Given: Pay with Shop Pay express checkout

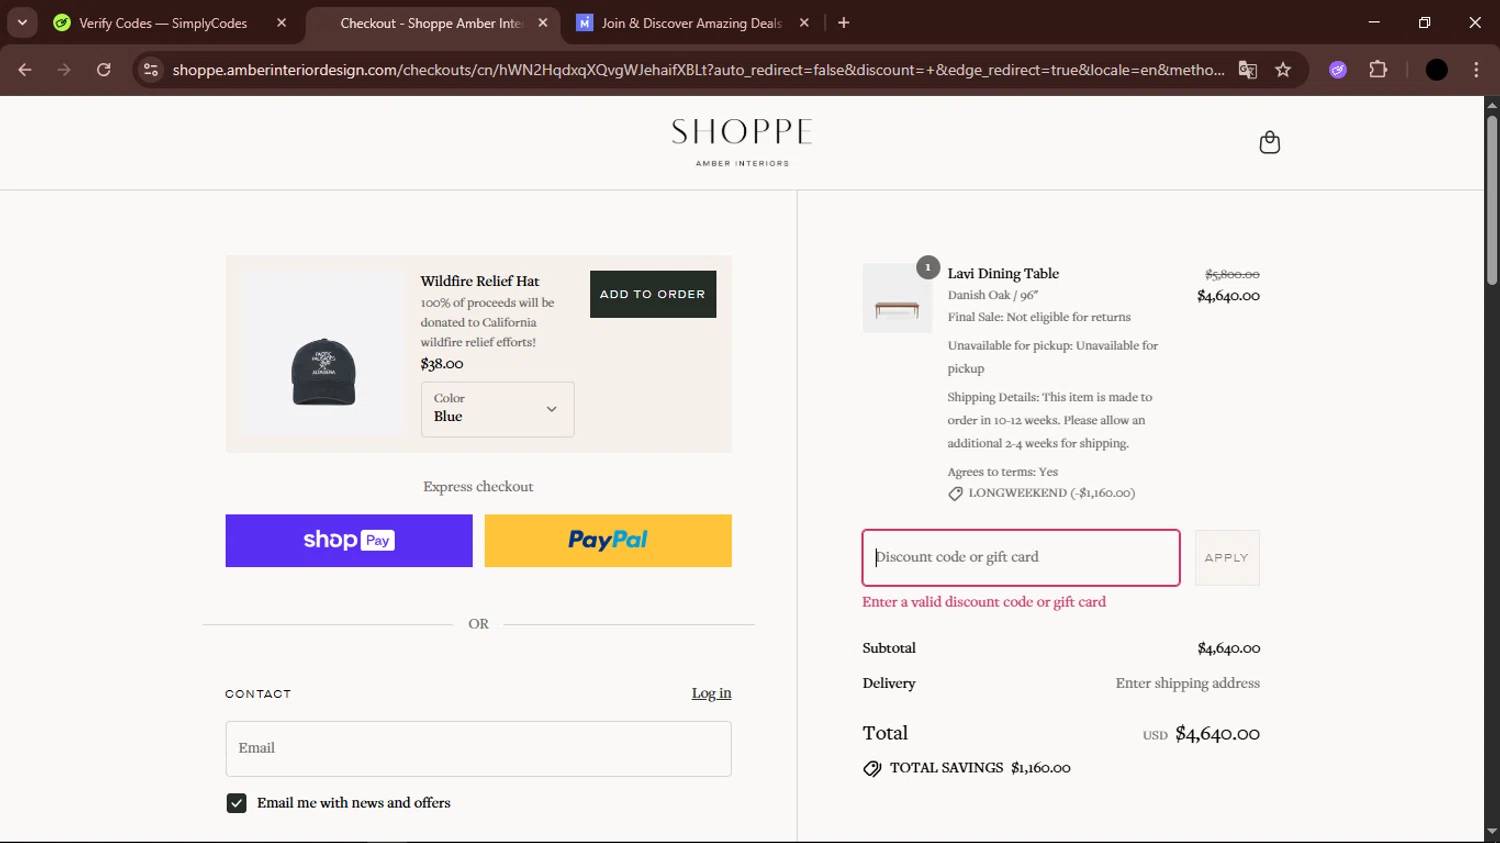Looking at the screenshot, I should tap(349, 541).
